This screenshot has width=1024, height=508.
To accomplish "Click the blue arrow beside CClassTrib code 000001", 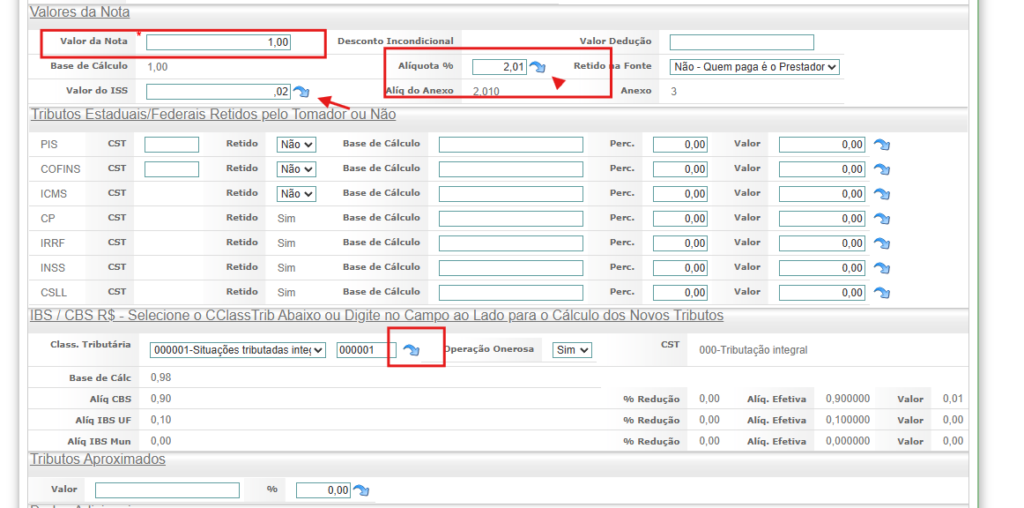I will pyautogui.click(x=411, y=350).
